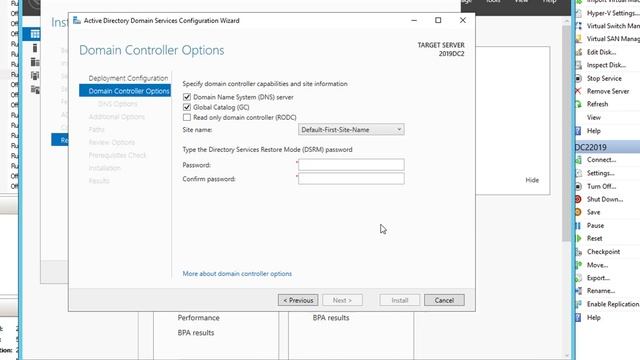Click Remove Server in Hyper-V actions

pyautogui.click(x=608, y=91)
